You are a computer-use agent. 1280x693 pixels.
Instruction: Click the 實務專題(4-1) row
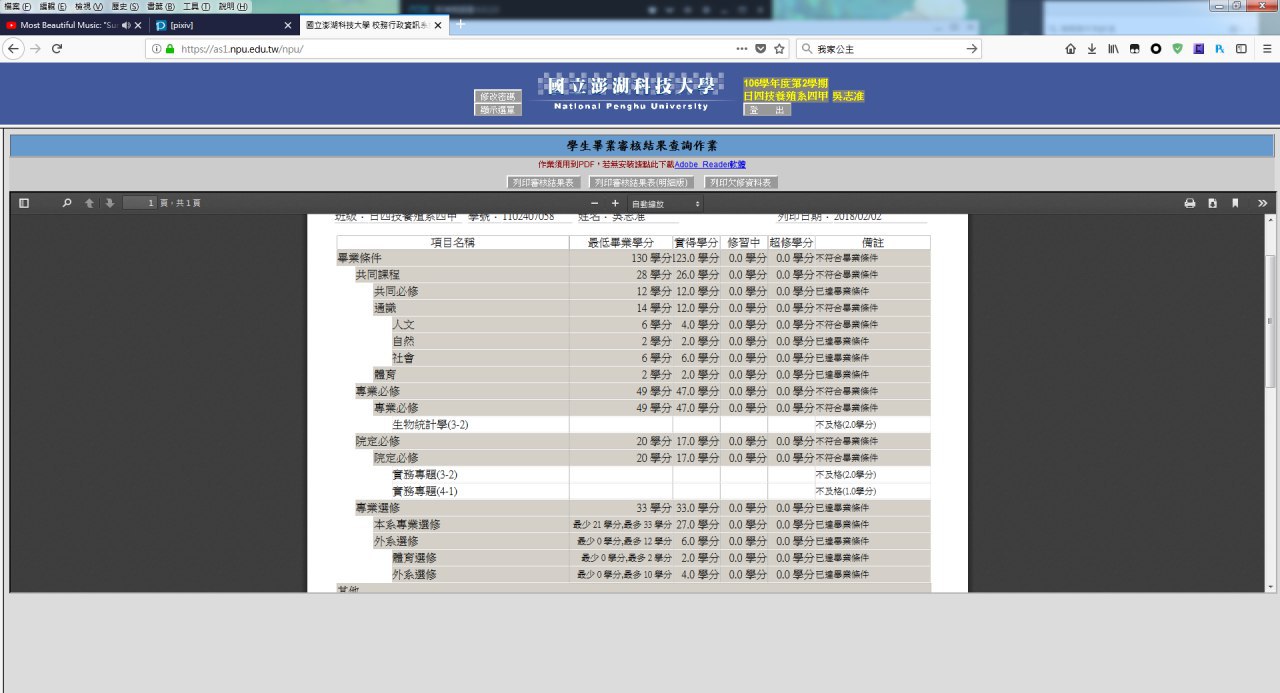(x=633, y=491)
